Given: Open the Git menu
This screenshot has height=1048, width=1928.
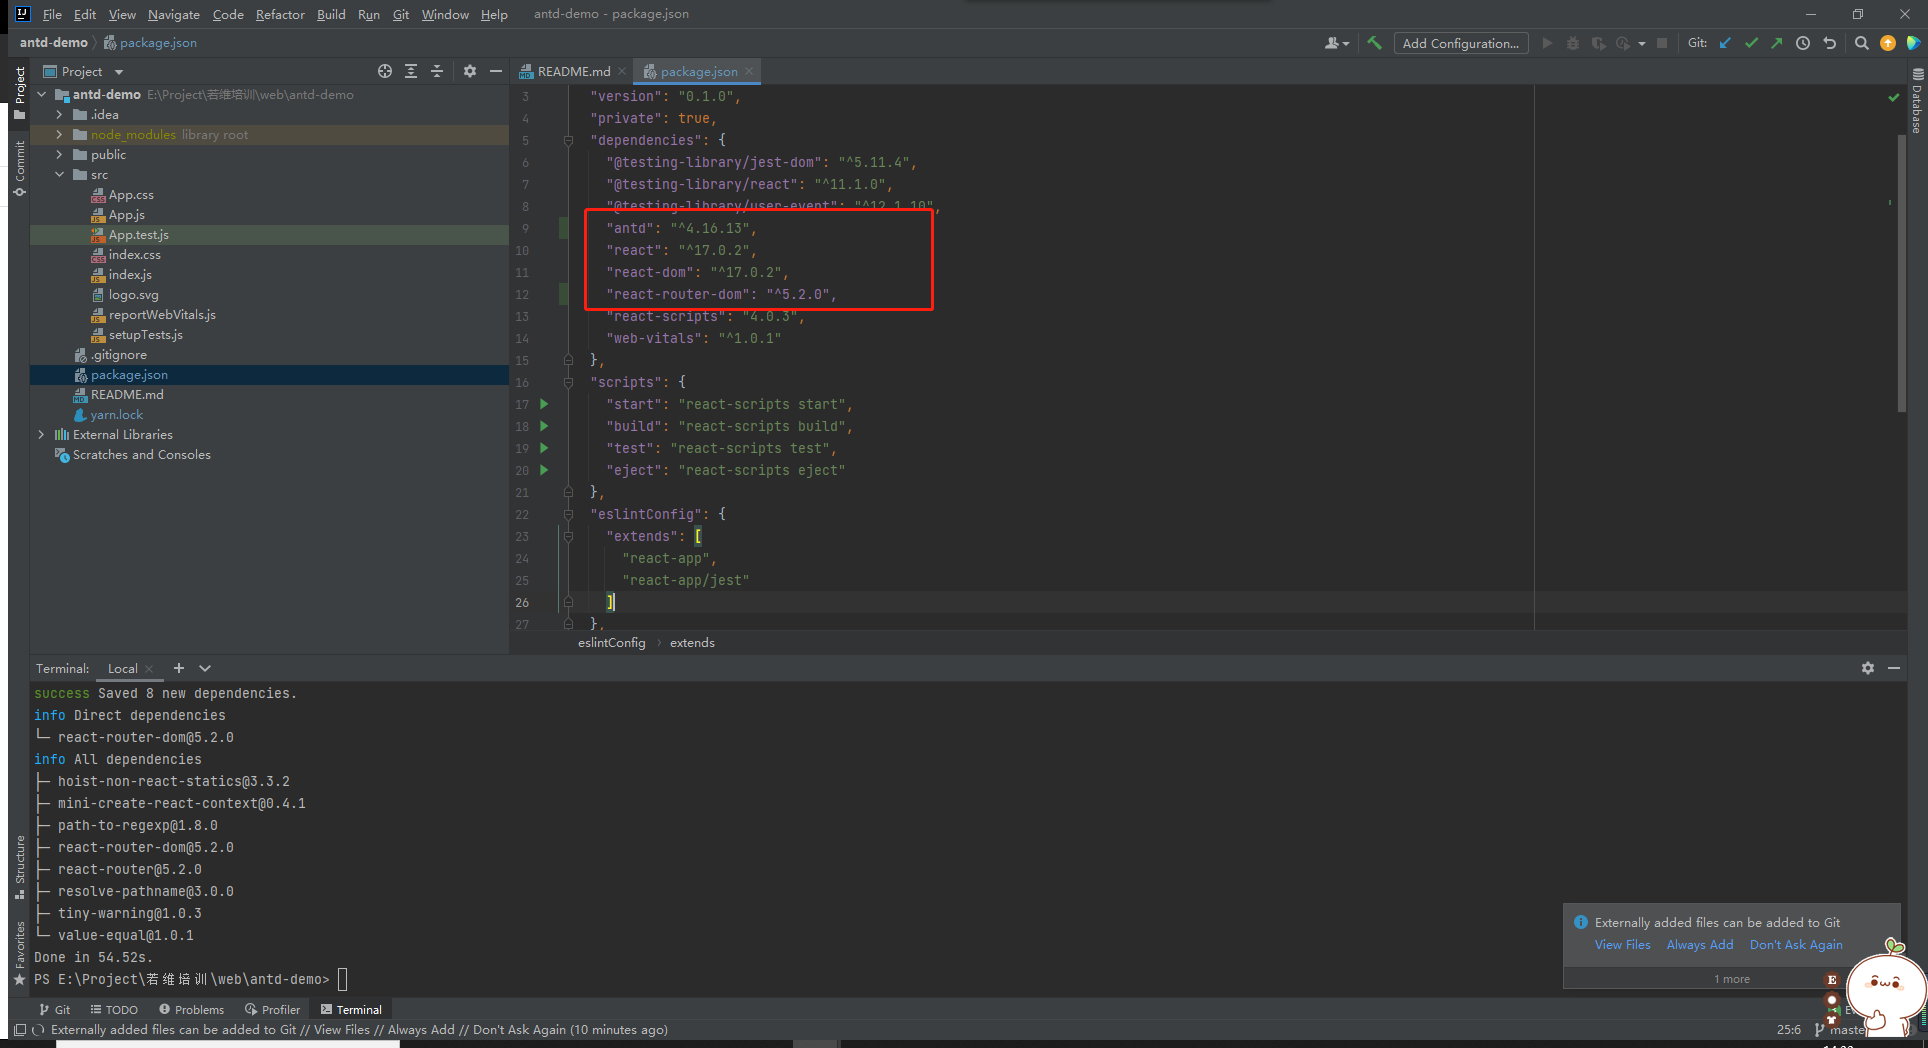Looking at the screenshot, I should pos(401,14).
